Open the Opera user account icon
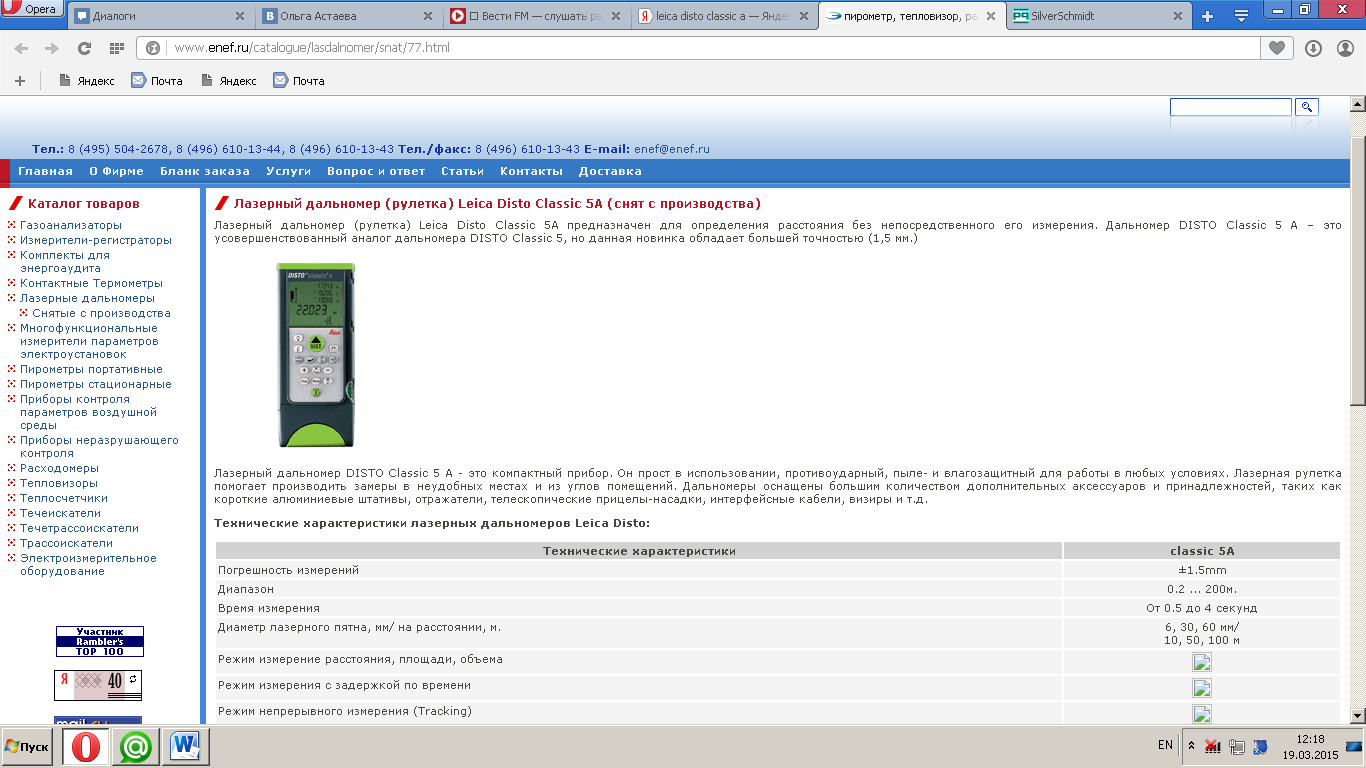This screenshot has width=1366, height=768. pos(1345,48)
